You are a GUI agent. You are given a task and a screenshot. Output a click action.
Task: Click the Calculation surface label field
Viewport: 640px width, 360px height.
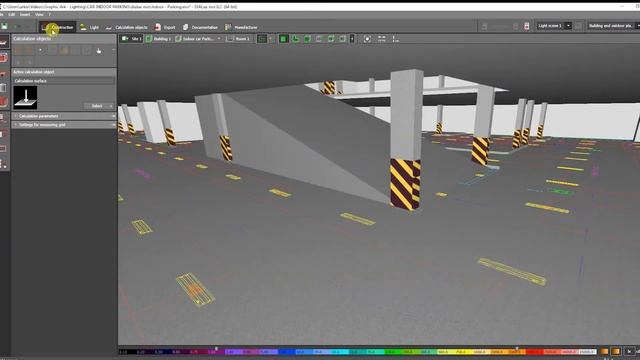pyautogui.click(x=63, y=81)
